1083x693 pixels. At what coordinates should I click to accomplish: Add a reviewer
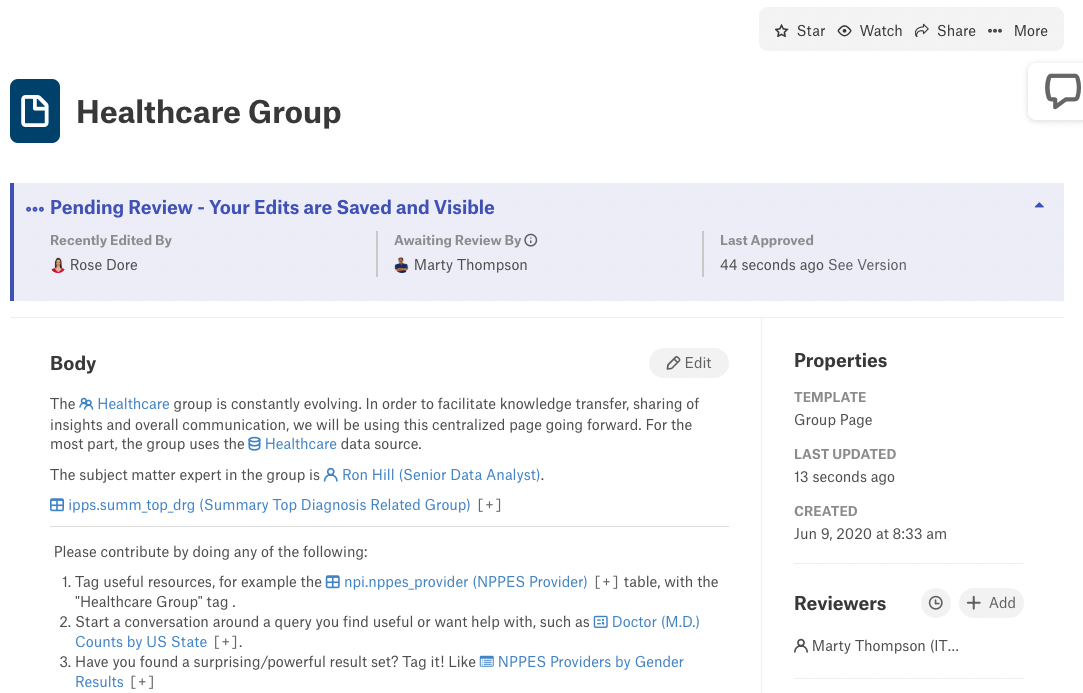tap(991, 603)
